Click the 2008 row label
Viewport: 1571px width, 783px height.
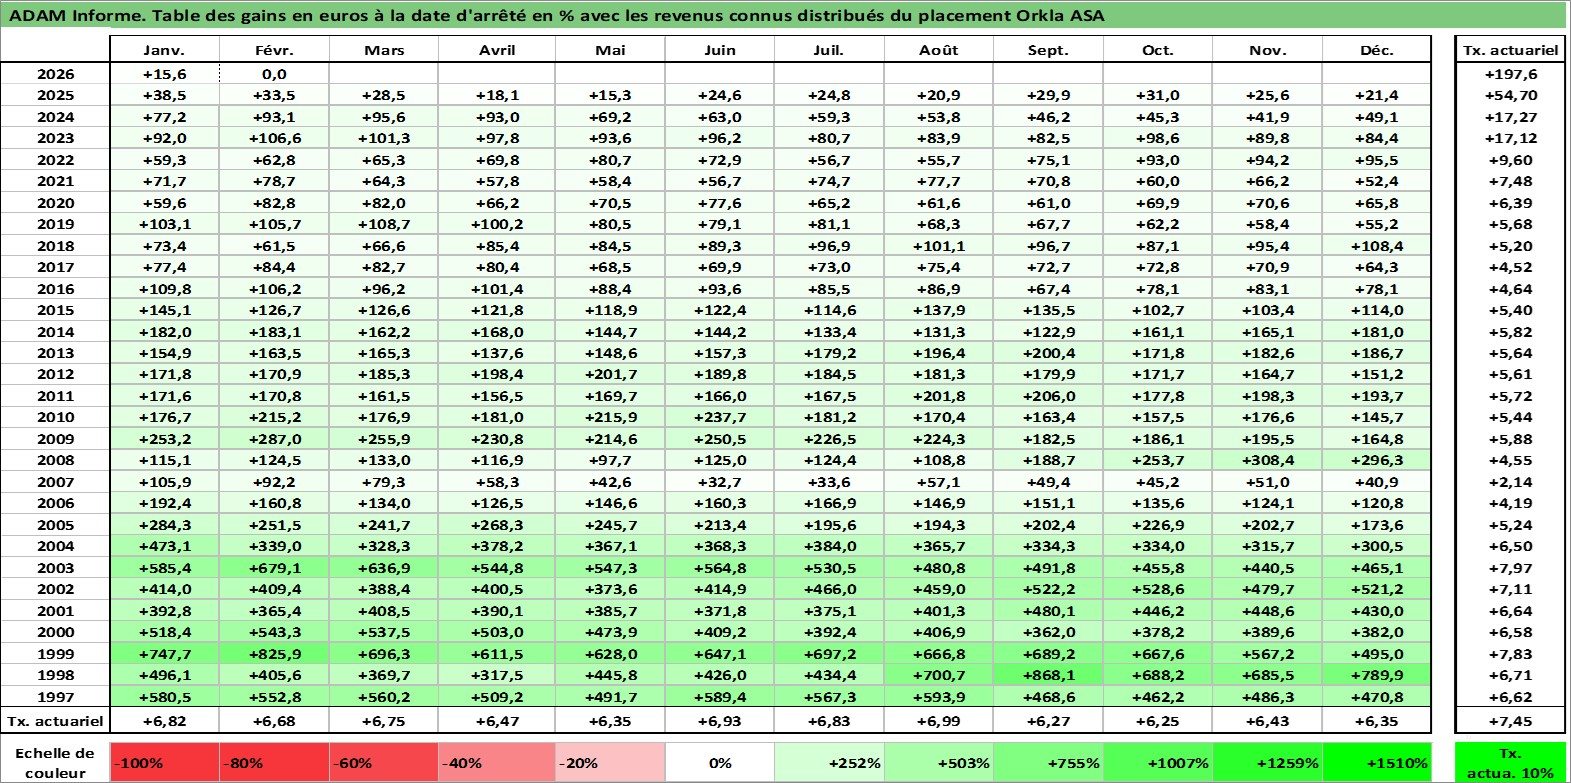click(55, 460)
